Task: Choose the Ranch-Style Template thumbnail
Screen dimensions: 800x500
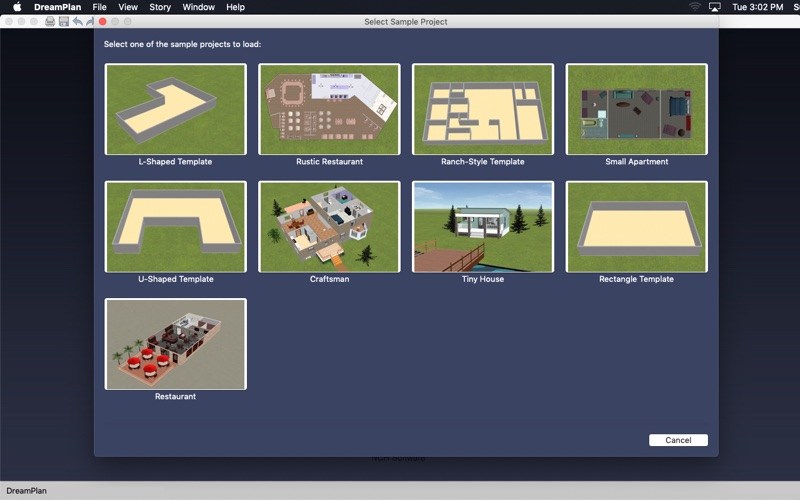Action: [483, 109]
